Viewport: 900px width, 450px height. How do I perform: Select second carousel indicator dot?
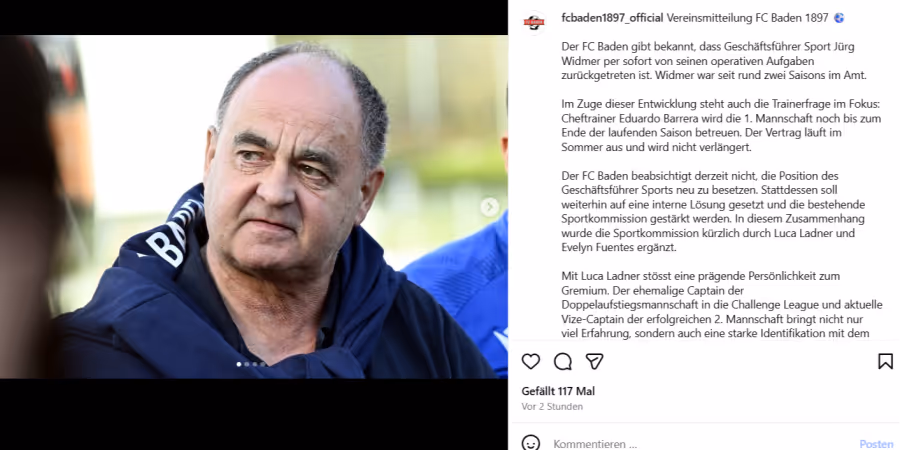coord(247,364)
